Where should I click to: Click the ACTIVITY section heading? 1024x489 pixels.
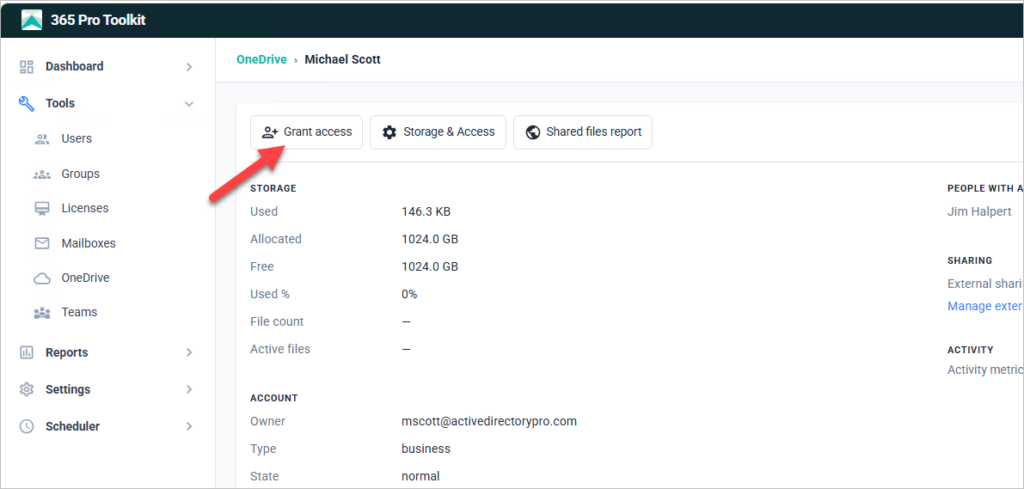coord(970,349)
